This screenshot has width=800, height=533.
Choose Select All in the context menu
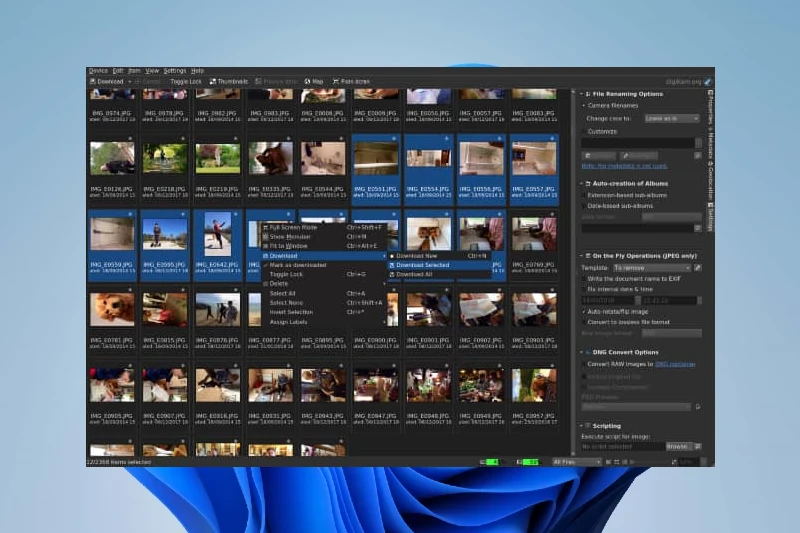pyautogui.click(x=323, y=294)
